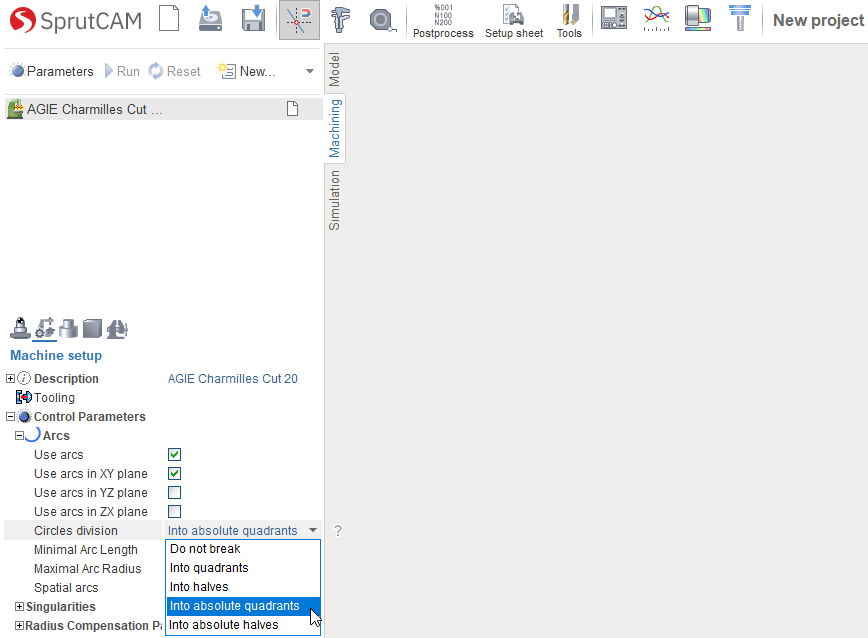Select the machine icon in setup tabs
Image resolution: width=868 pixels, height=638 pixels.
tap(20, 328)
